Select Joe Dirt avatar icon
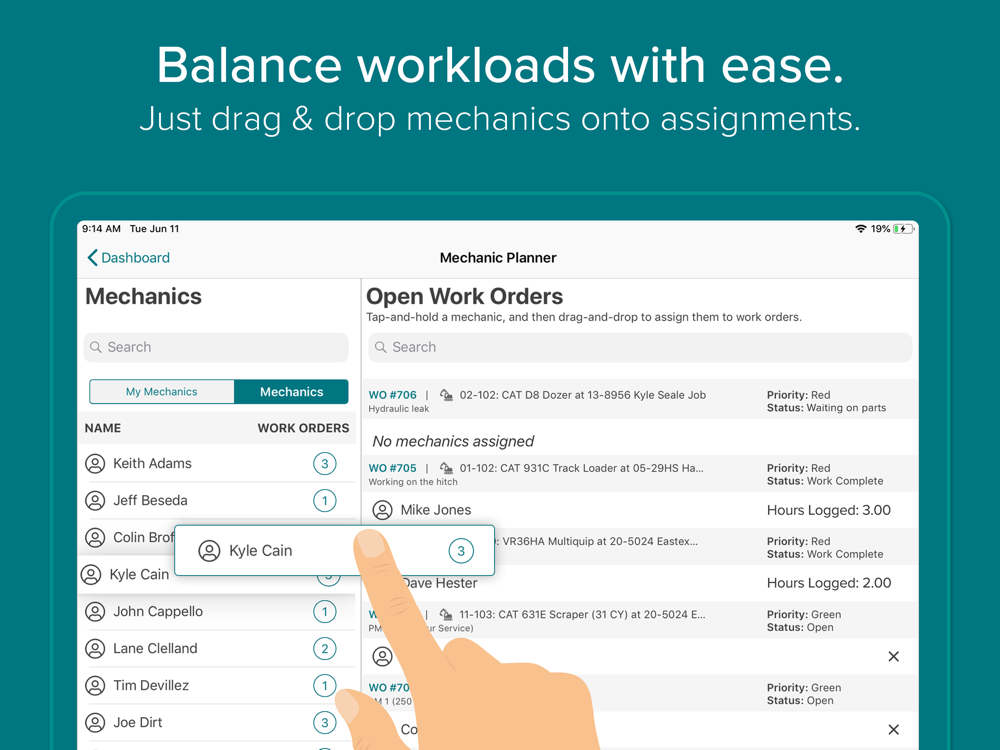This screenshot has width=1000, height=750. click(95, 723)
